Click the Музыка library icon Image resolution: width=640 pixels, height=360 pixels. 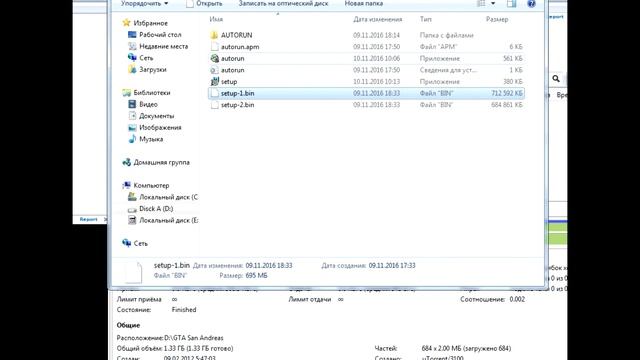pos(132,139)
